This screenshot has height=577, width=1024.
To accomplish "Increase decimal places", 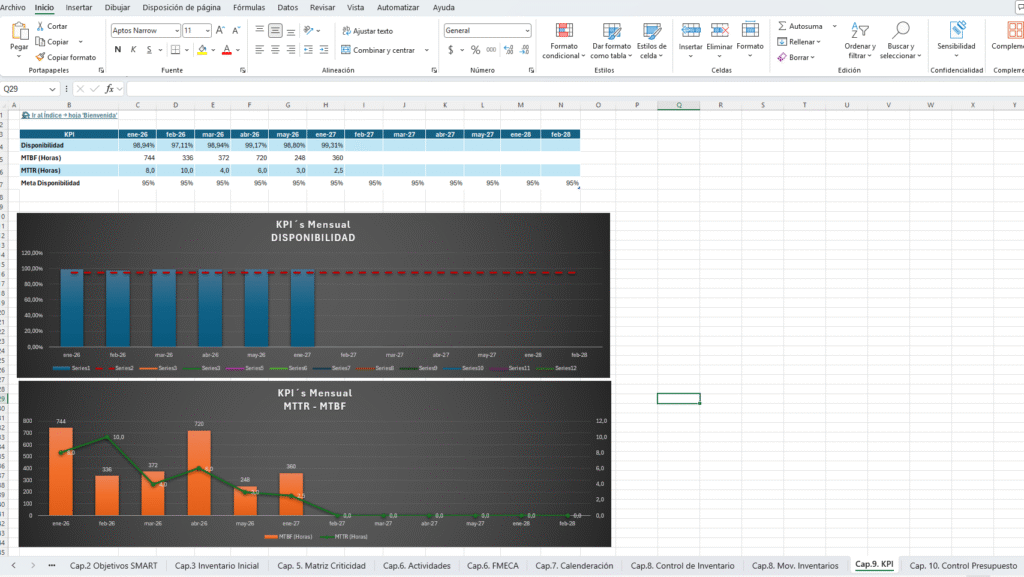I will 509,50.
